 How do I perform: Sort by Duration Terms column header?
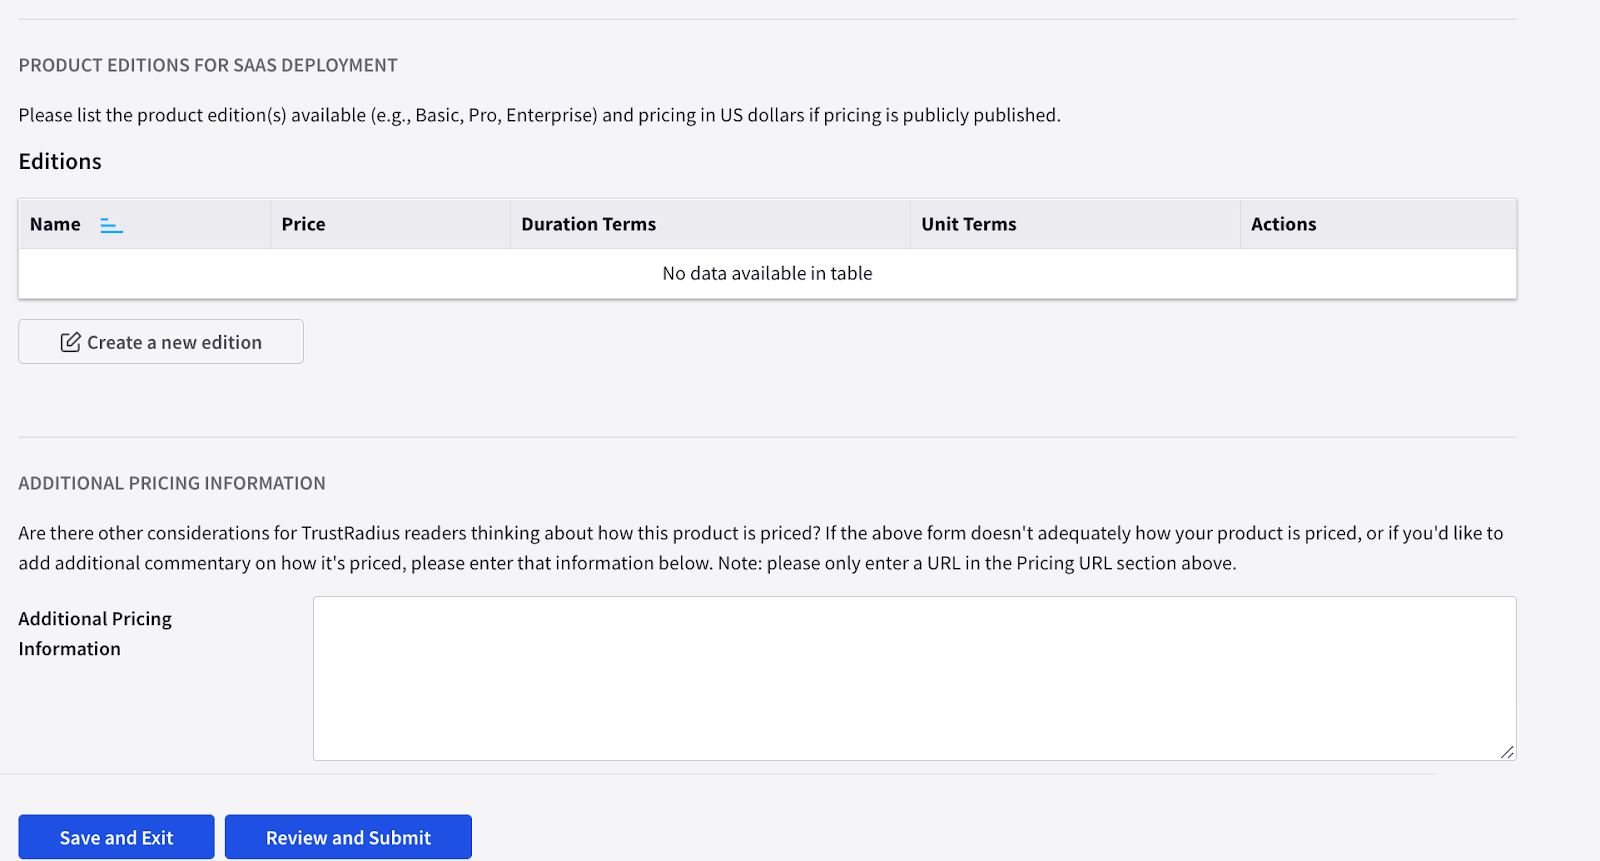(710, 224)
